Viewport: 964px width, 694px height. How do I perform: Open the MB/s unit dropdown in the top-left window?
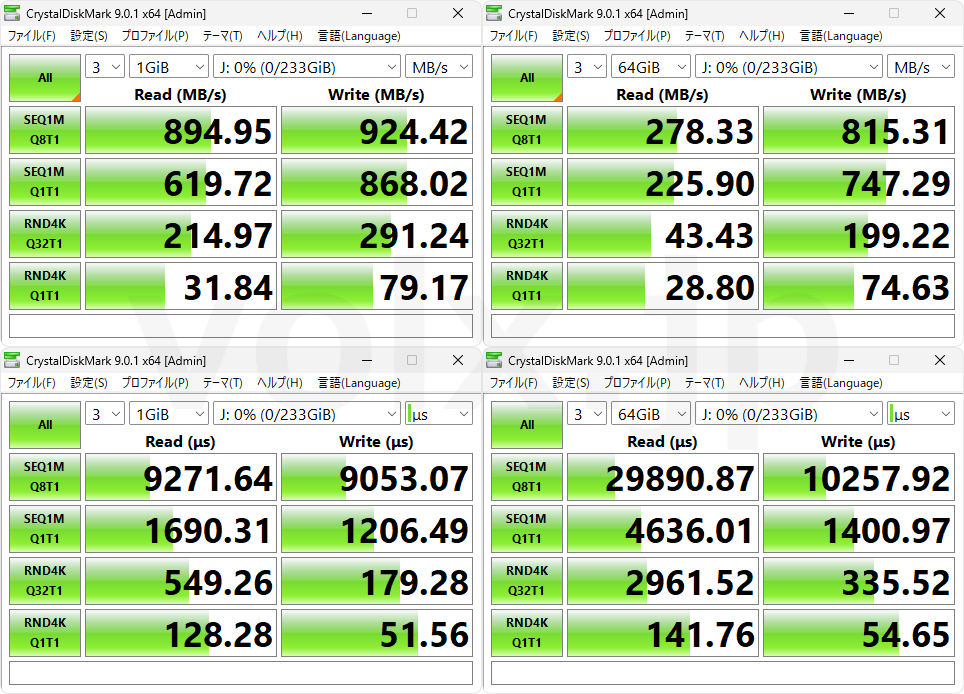coord(439,67)
